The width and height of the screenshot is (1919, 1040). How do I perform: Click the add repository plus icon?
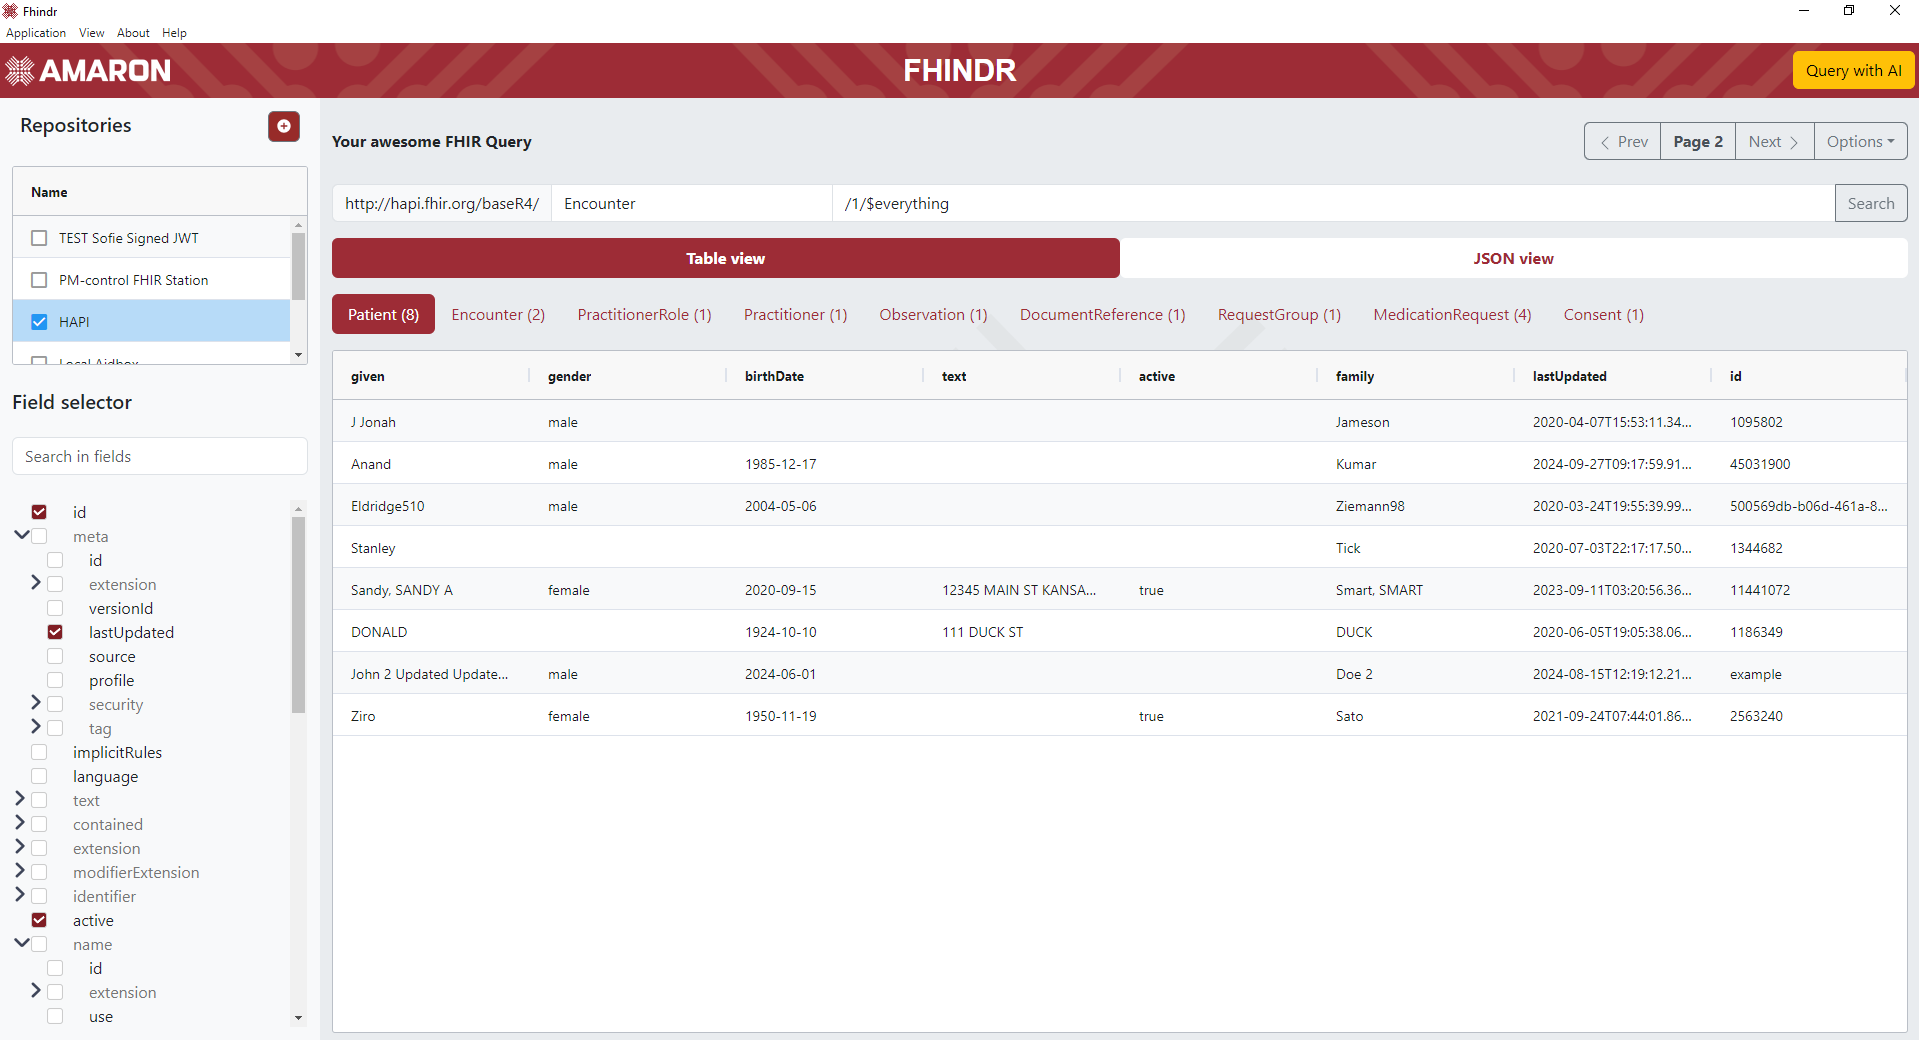[x=284, y=126]
